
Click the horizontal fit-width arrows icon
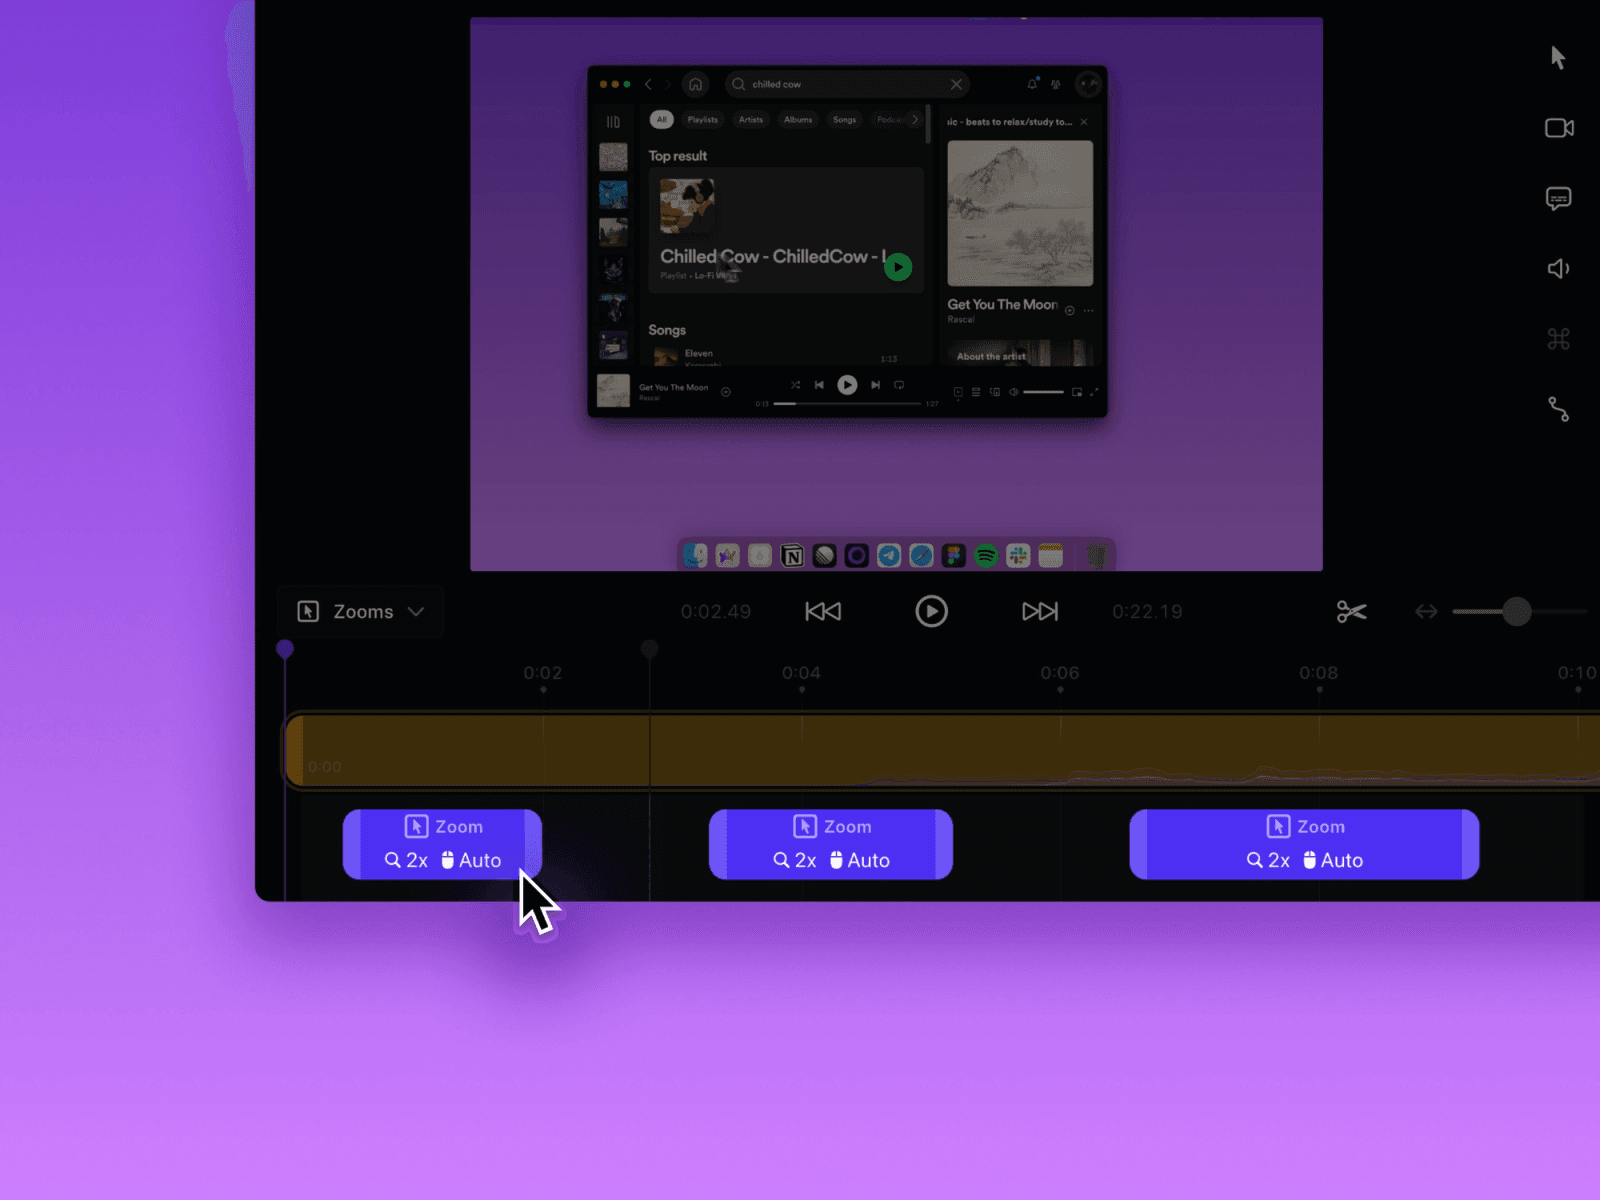[1426, 611]
